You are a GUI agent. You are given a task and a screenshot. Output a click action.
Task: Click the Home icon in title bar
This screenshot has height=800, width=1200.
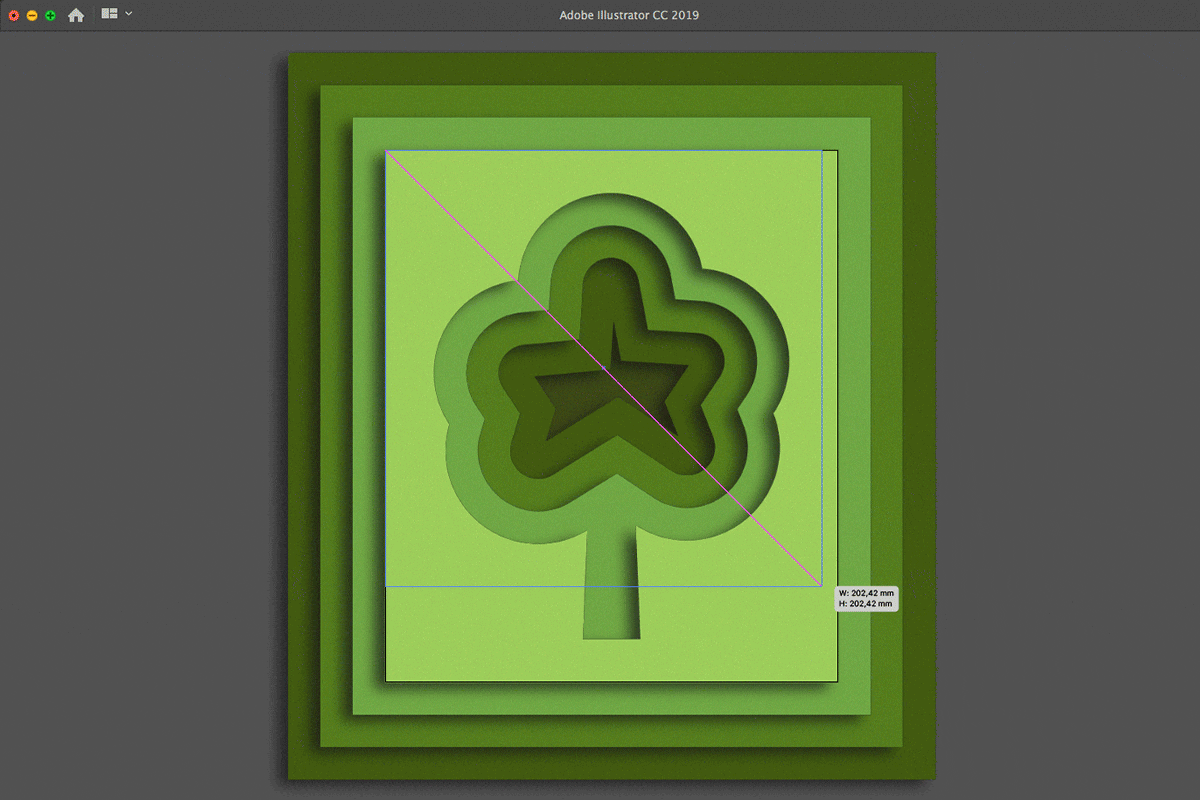pyautogui.click(x=76, y=15)
